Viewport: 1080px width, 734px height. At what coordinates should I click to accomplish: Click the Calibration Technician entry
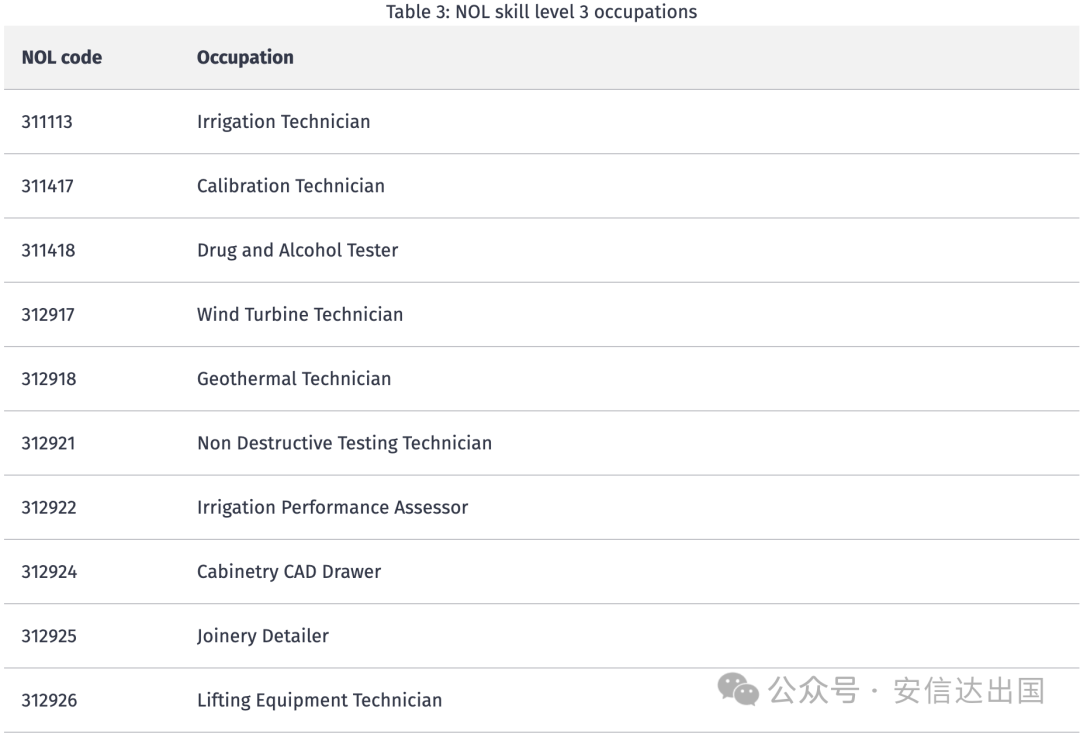pos(290,186)
